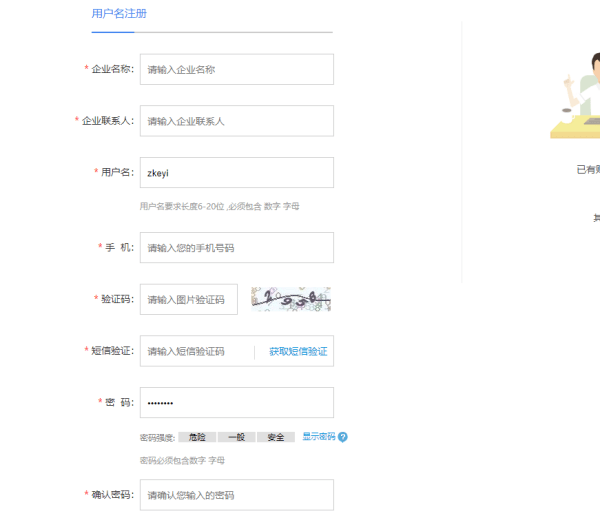The width and height of the screenshot is (600, 518).
Task: Click the 获取短信验证 link
Action: tap(298, 351)
